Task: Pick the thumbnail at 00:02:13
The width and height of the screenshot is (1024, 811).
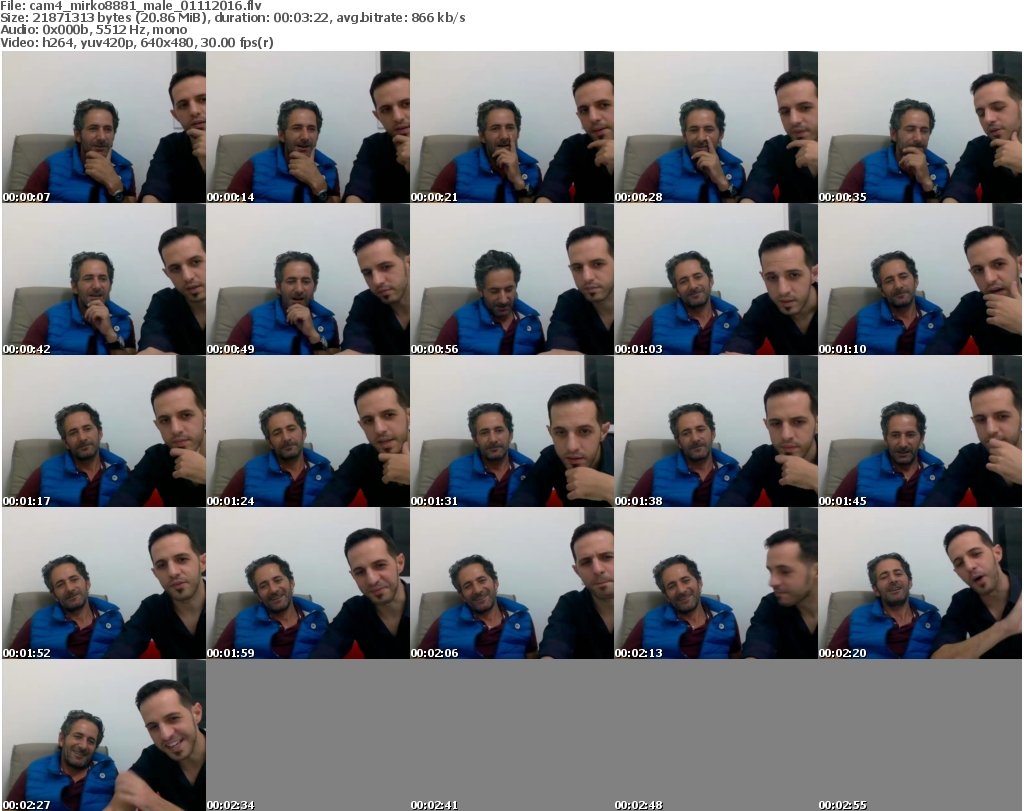Action: click(x=716, y=583)
